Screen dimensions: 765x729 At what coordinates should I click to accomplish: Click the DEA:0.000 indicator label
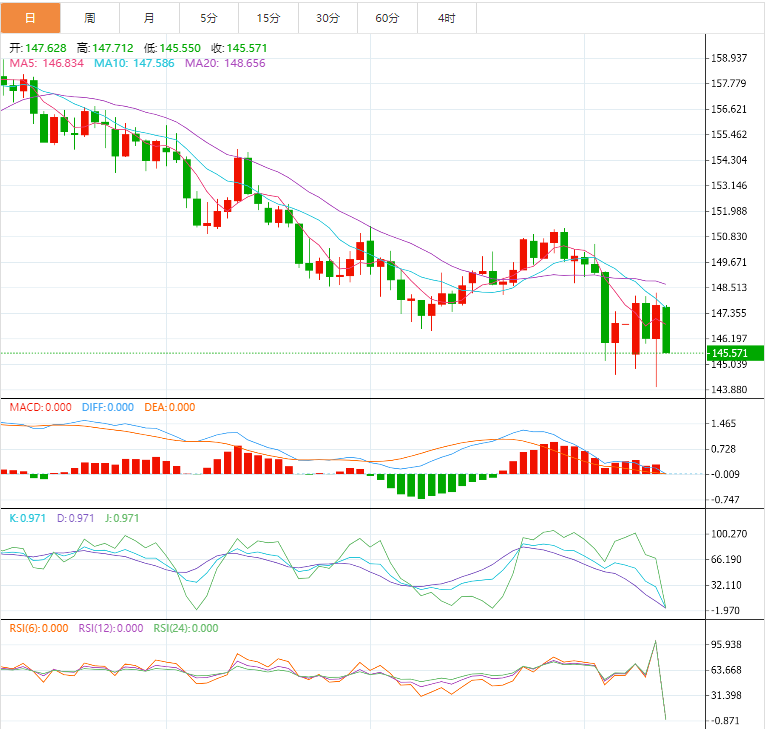170,407
